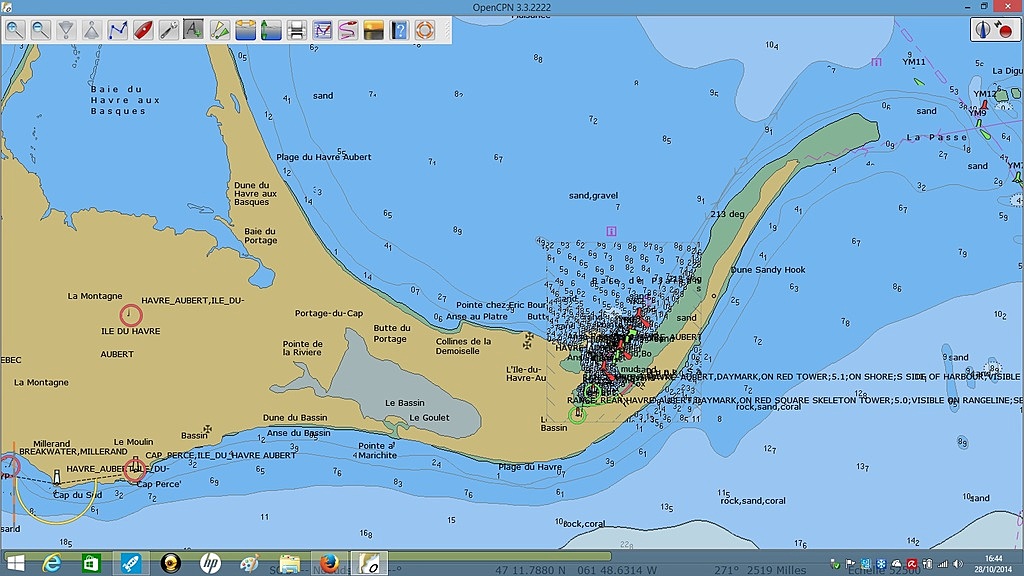Click the 'BREAKWATER,MILLERAND' label

point(73,451)
